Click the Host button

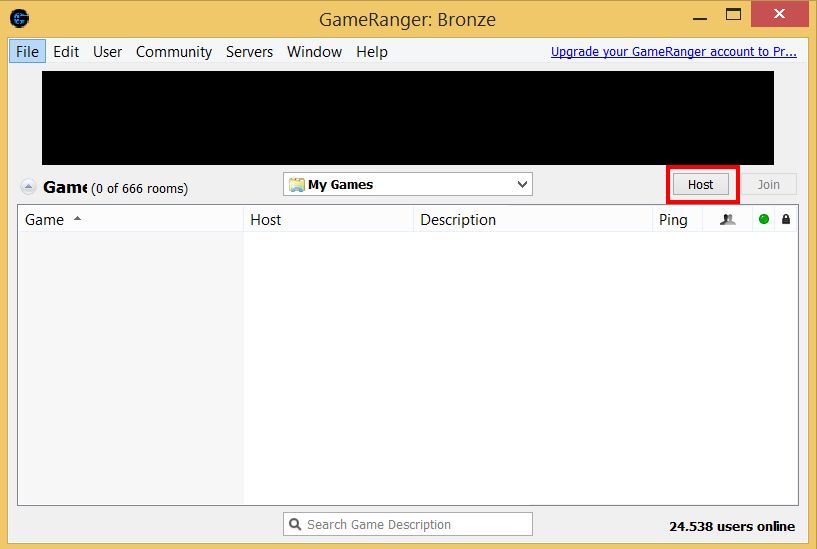pyautogui.click(x=701, y=184)
